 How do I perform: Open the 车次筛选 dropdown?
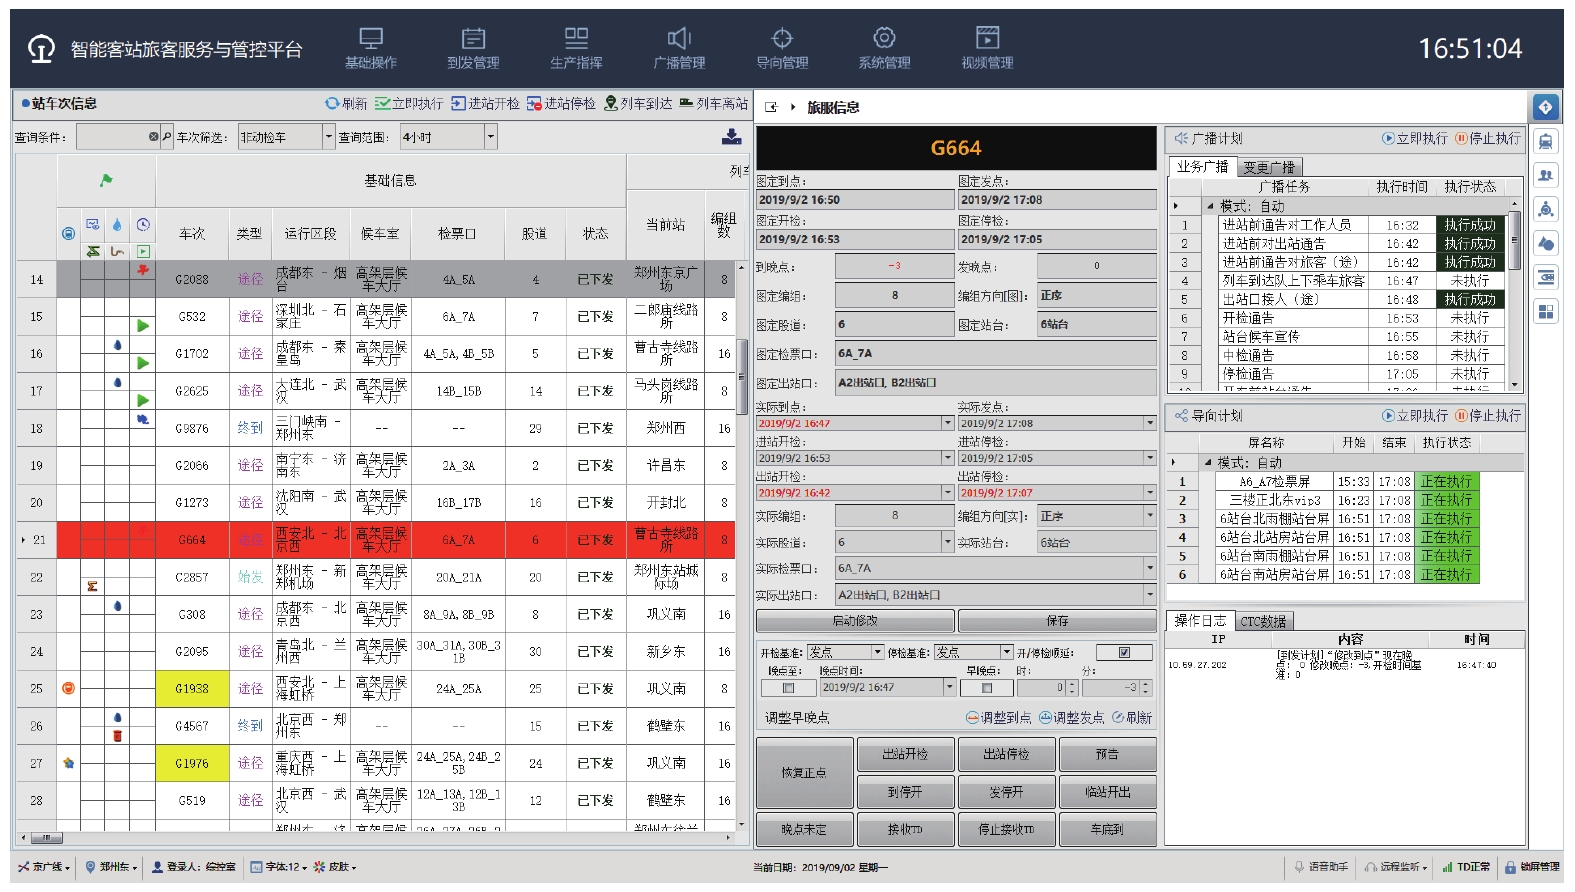tap(328, 137)
